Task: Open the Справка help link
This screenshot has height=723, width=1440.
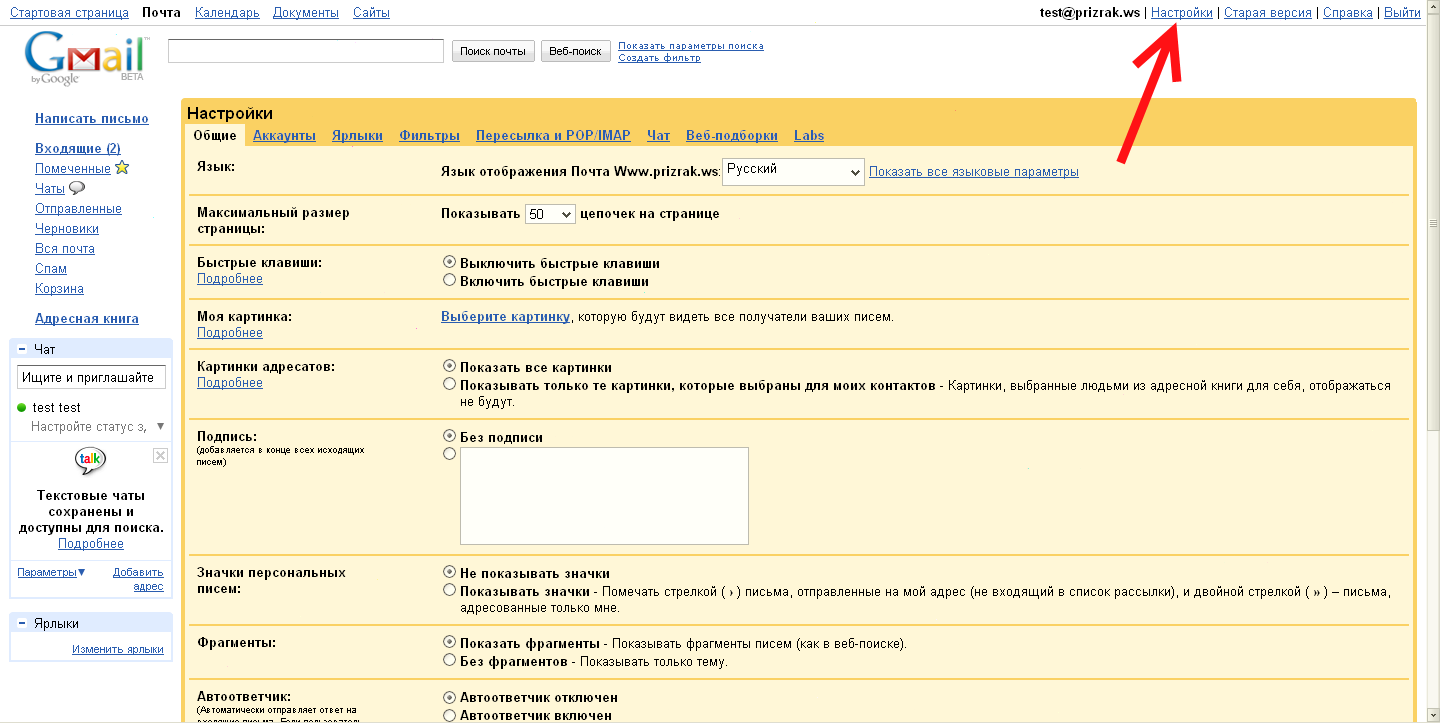Action: tap(1348, 13)
